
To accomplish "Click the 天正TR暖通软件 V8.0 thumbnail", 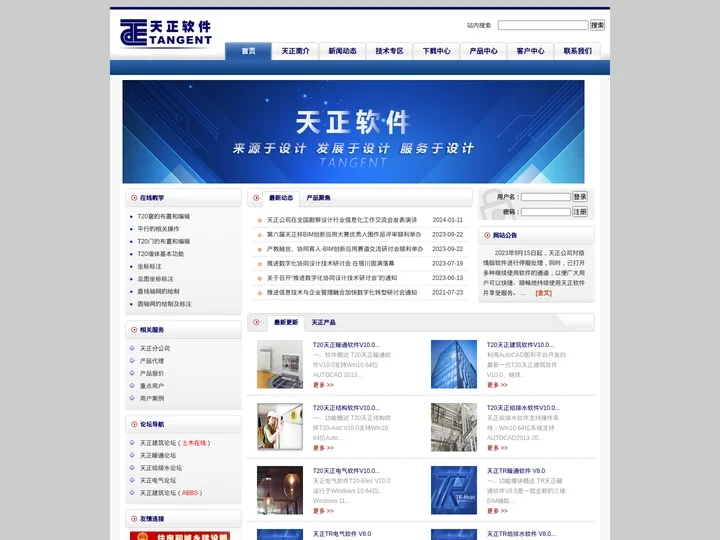I will click(454, 490).
